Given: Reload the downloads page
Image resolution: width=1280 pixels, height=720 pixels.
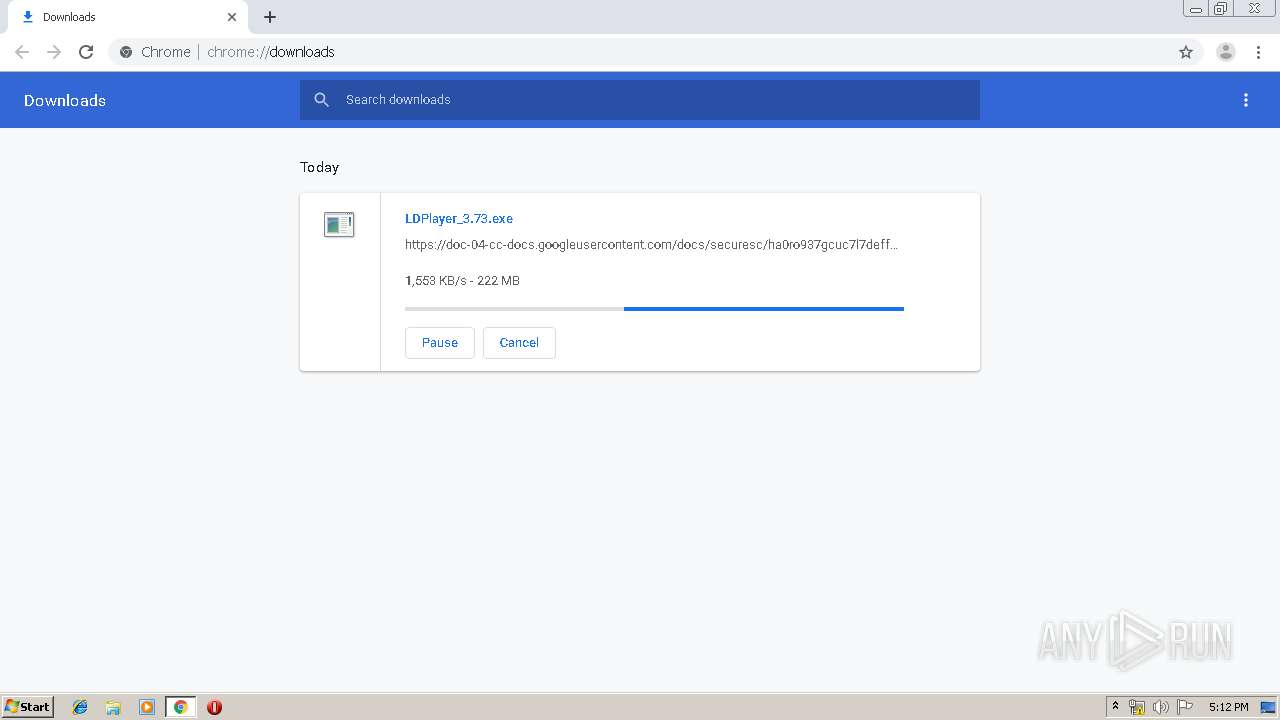Looking at the screenshot, I should click(86, 52).
